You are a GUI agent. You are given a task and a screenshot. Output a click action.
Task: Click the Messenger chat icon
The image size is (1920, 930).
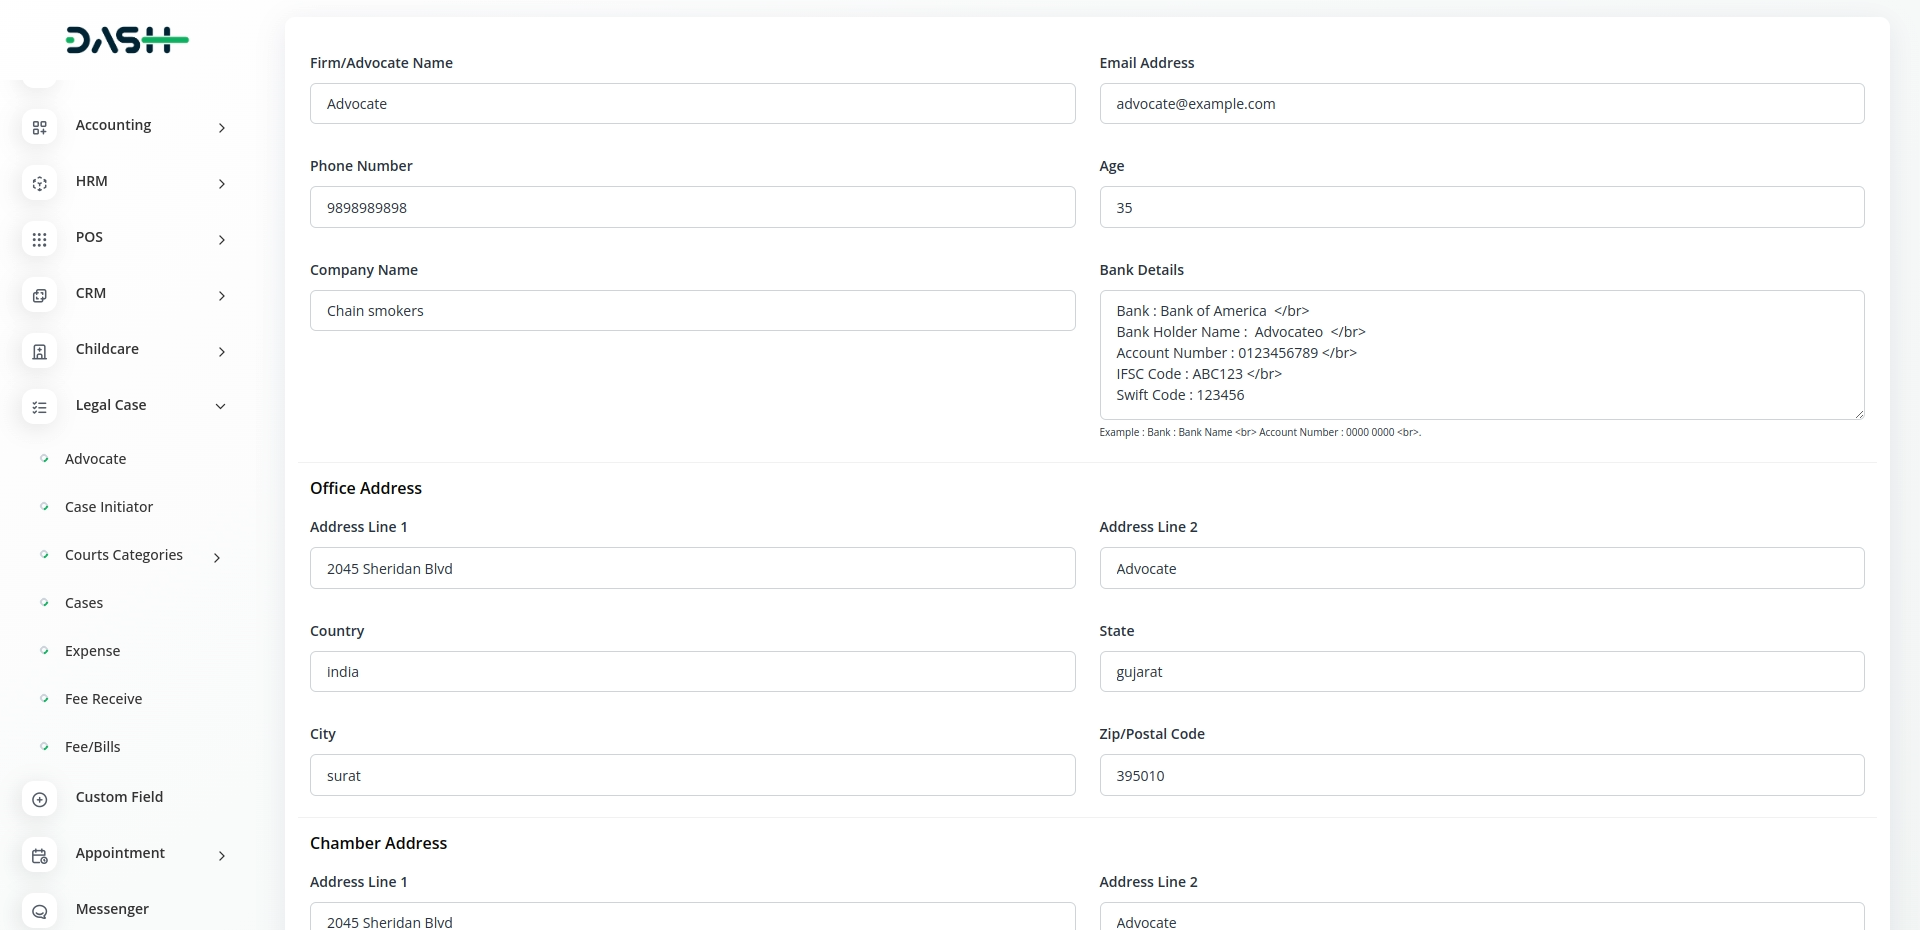click(x=39, y=912)
